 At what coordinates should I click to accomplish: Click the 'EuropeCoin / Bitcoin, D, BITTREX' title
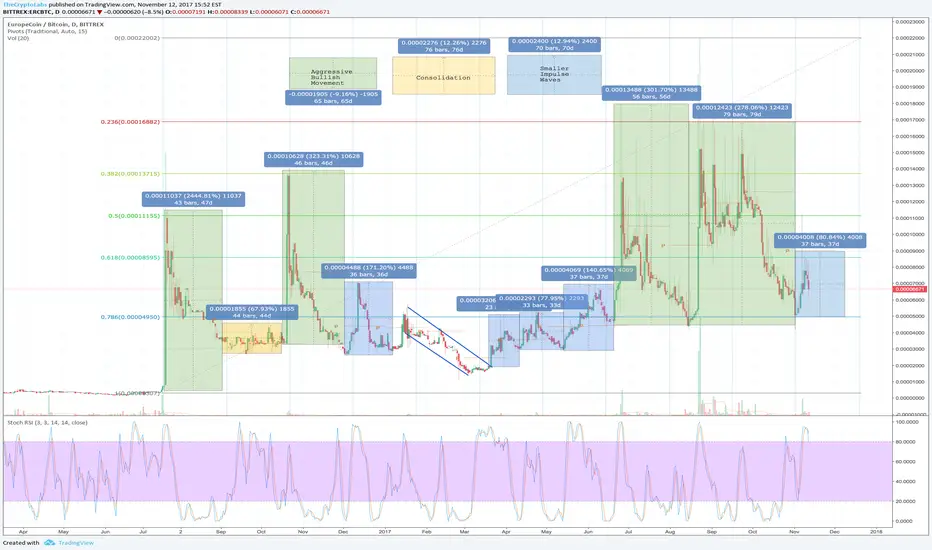(x=55, y=24)
